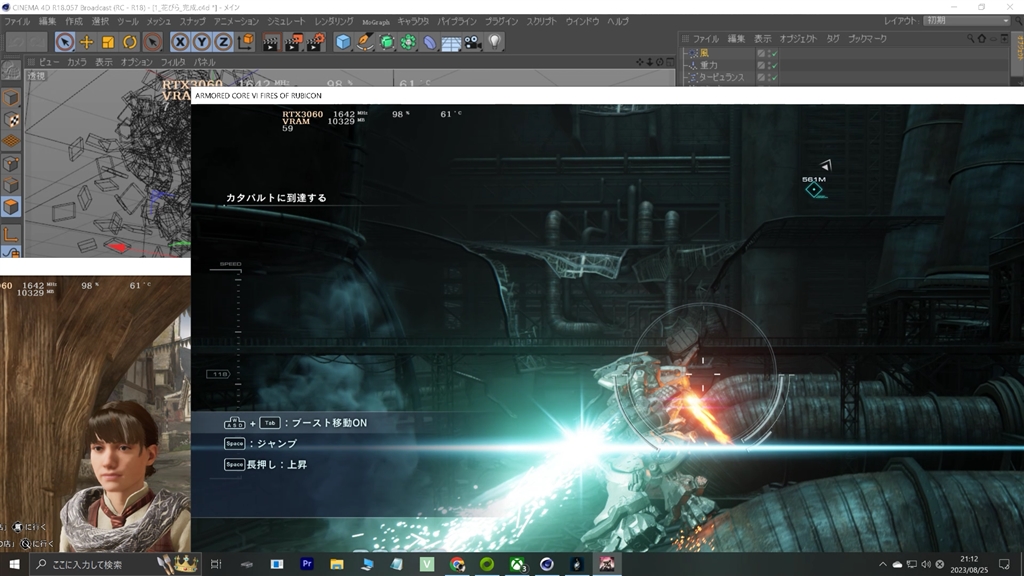Toggle the 重力 object's enable checkmark

(x=774, y=65)
